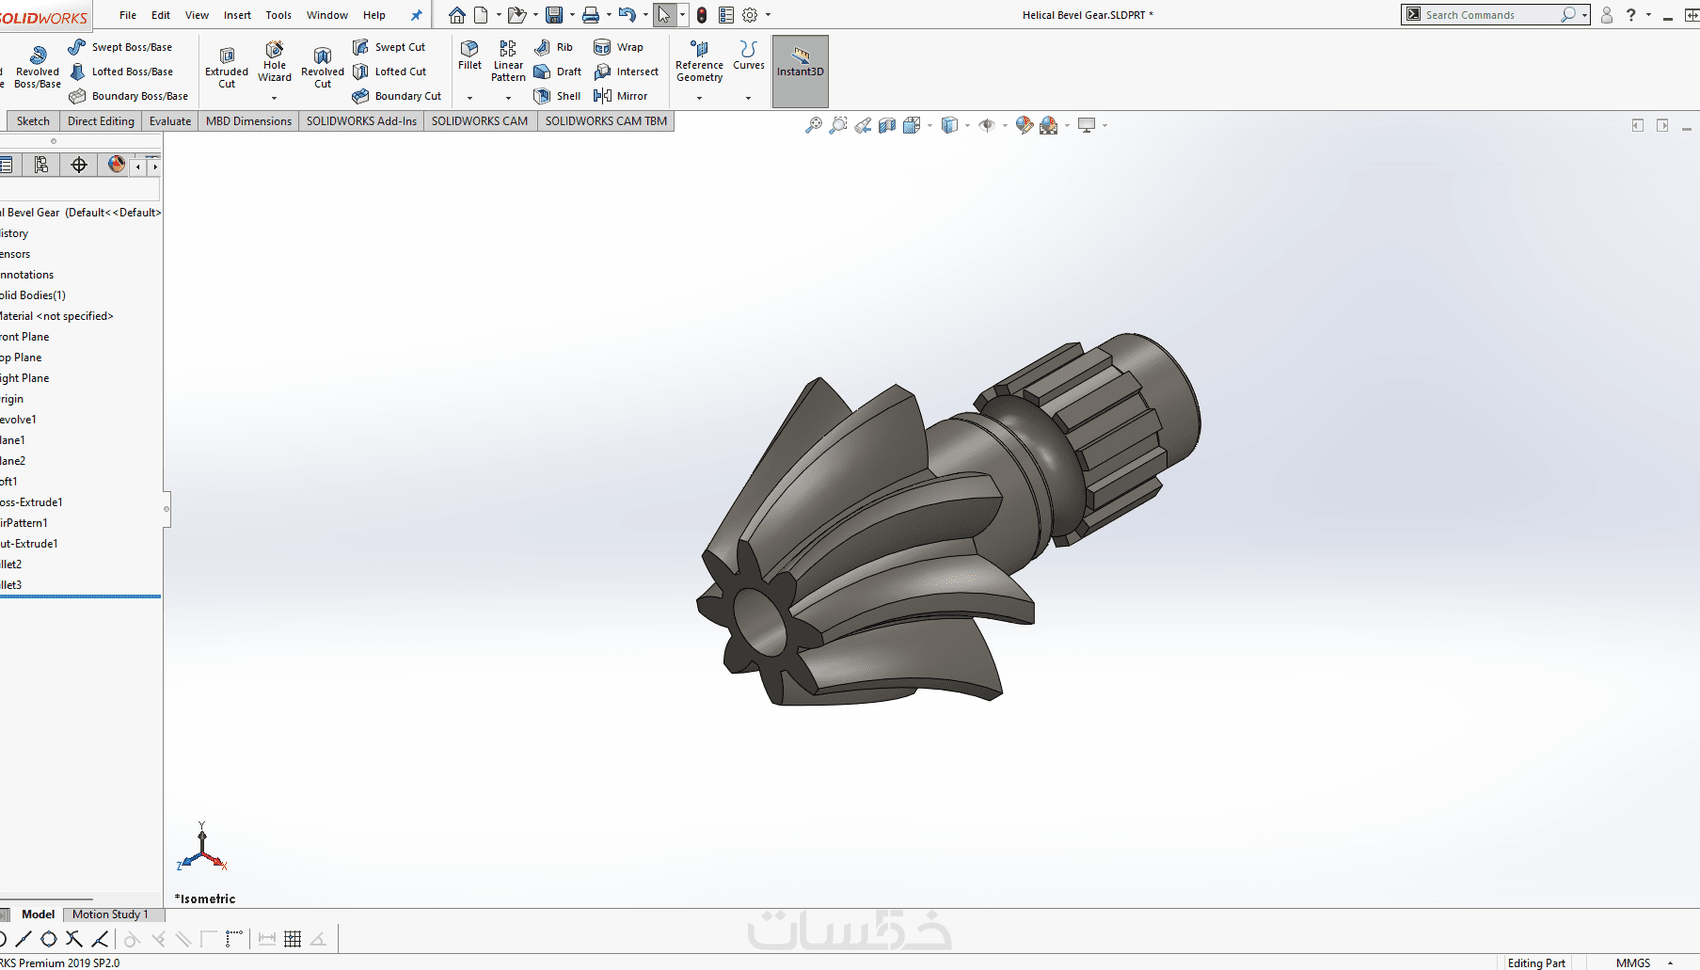This screenshot has width=1700, height=970.
Task: Select Cut-Extrude1 in the feature tree
Action: pos(29,544)
